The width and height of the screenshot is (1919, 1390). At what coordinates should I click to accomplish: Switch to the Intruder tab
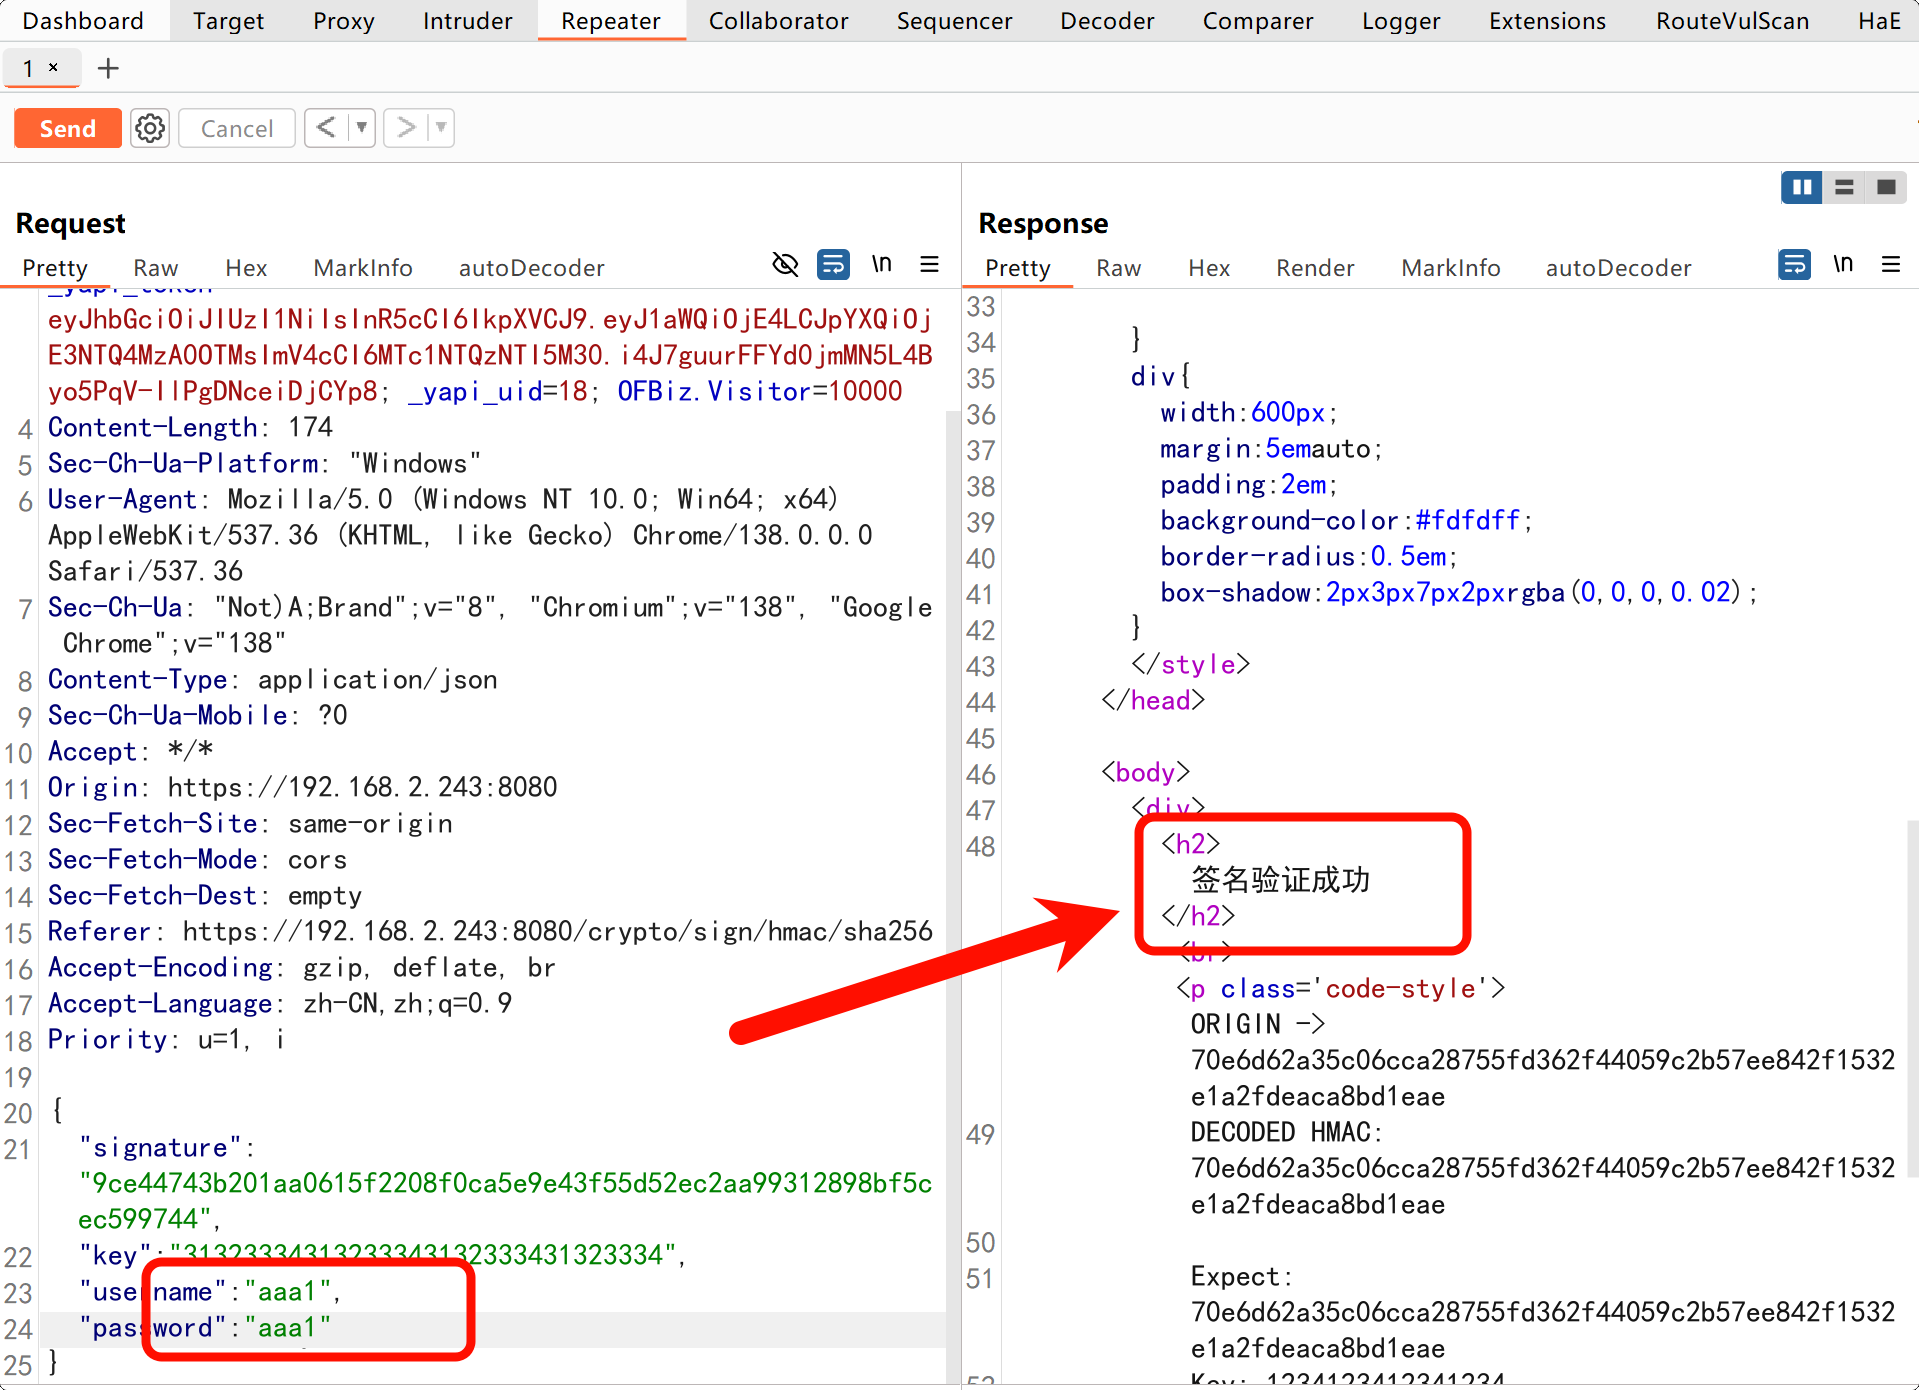467,21
